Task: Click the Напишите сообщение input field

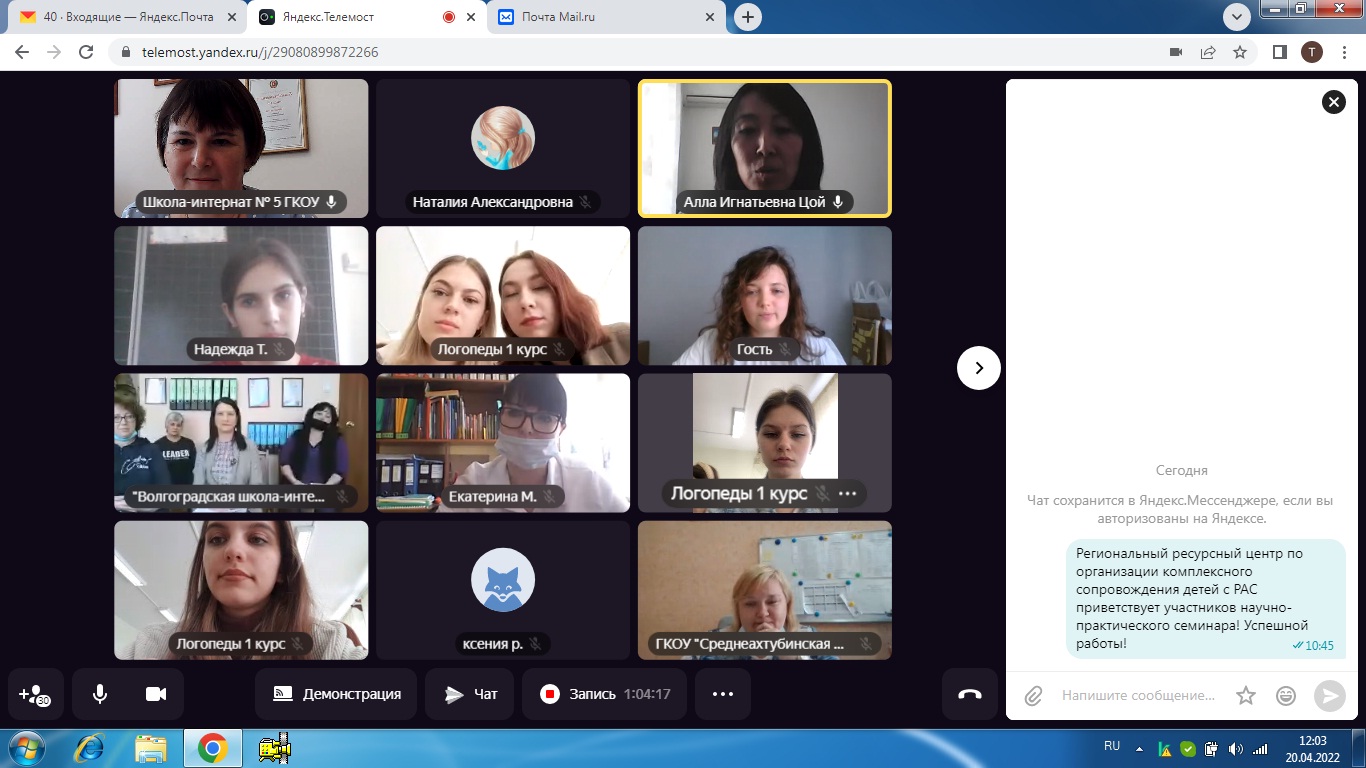Action: click(1138, 695)
